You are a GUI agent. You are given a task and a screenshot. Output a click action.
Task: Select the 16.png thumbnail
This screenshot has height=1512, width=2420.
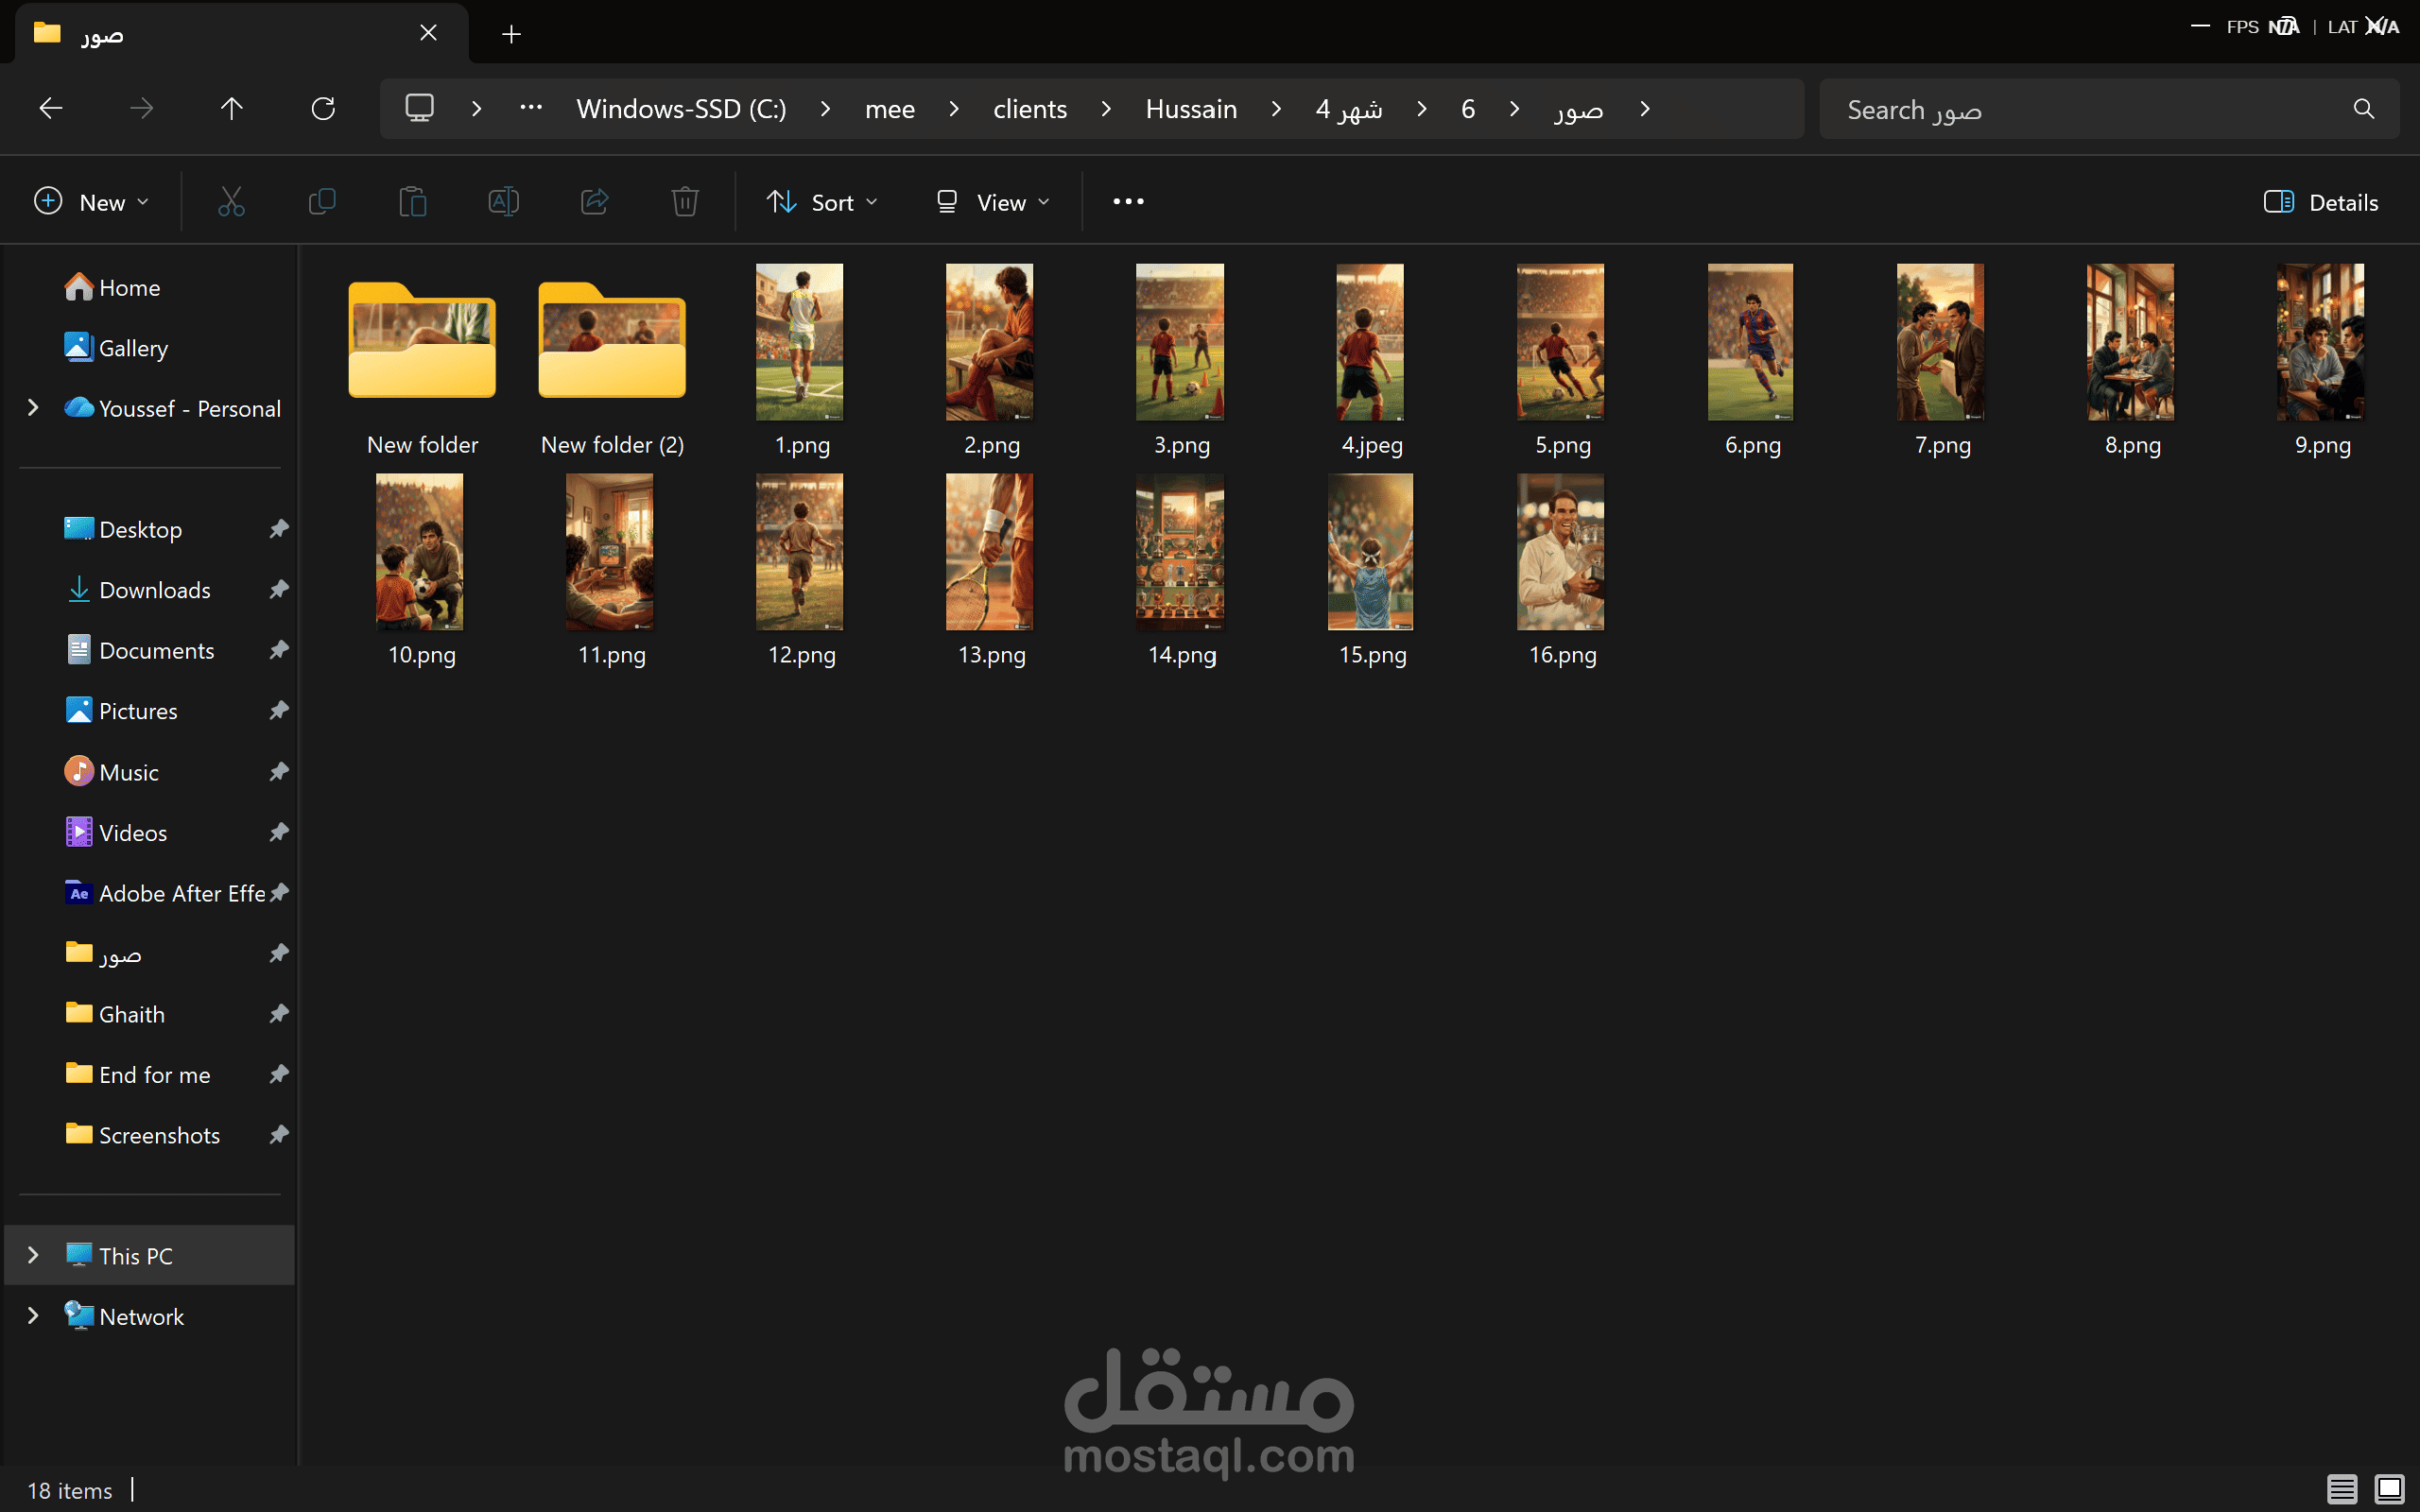(1561, 571)
